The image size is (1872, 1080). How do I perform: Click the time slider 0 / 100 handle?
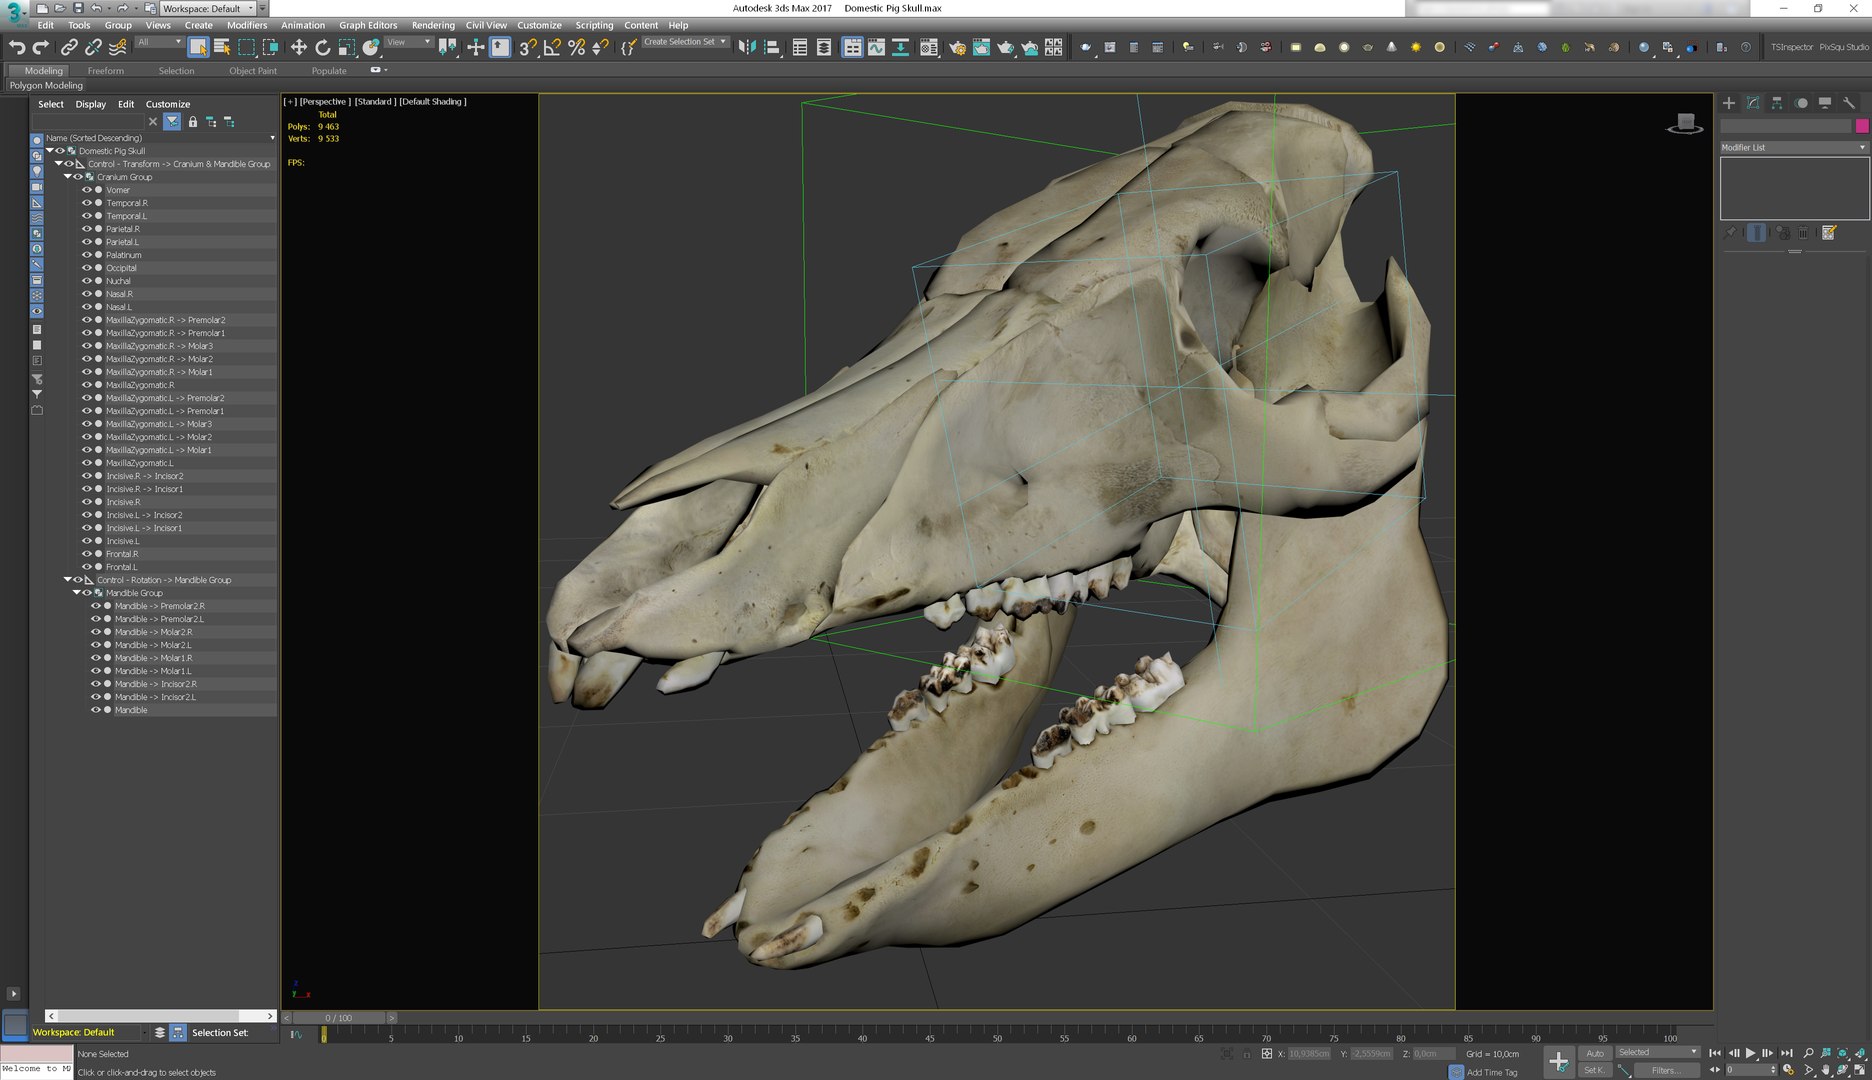339,1018
